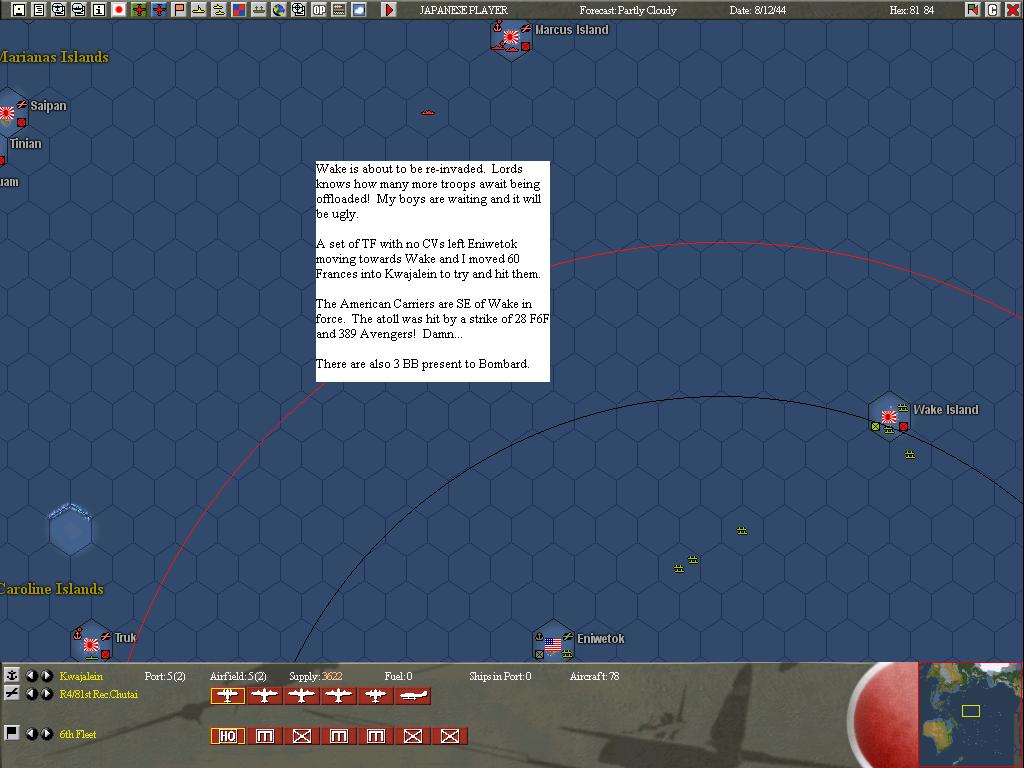
Task: Click the red end turn arrow
Action: pyautogui.click(x=389, y=10)
